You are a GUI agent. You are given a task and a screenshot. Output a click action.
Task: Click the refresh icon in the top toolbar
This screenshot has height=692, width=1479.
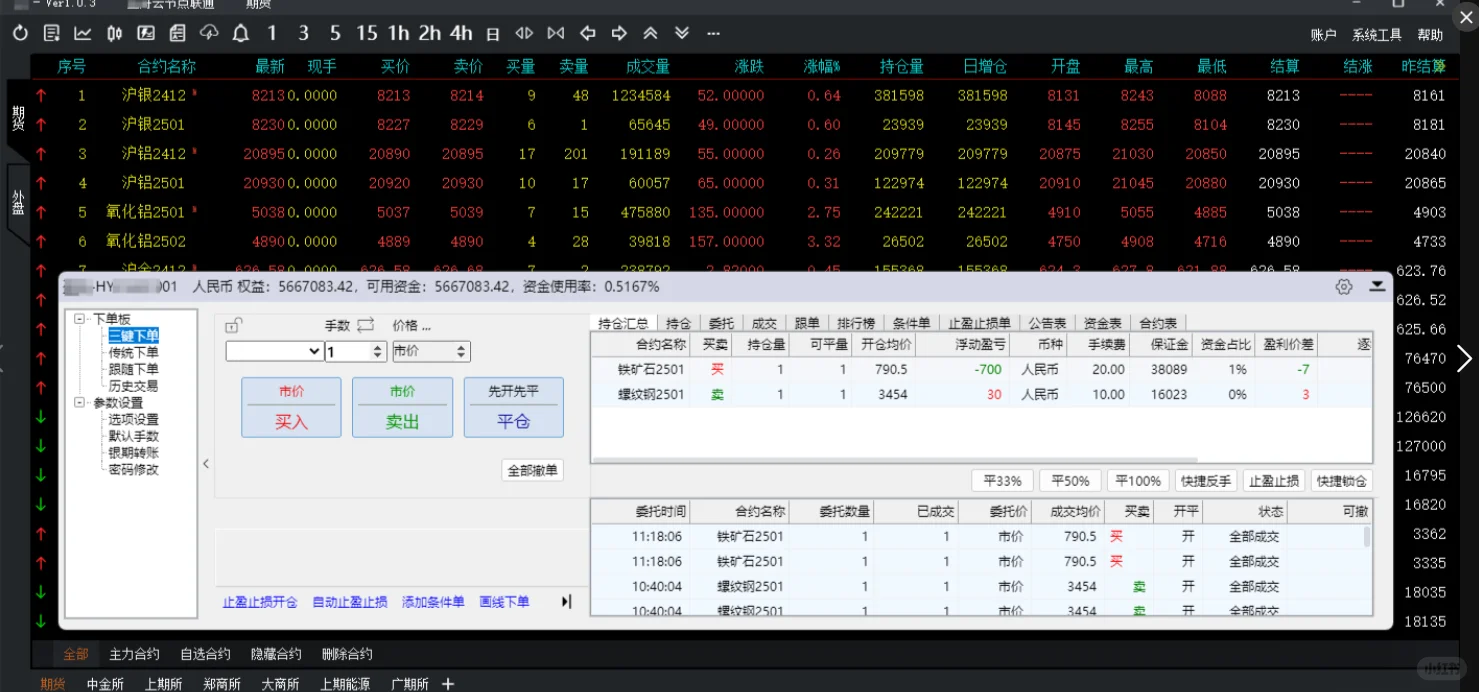pyautogui.click(x=20, y=33)
